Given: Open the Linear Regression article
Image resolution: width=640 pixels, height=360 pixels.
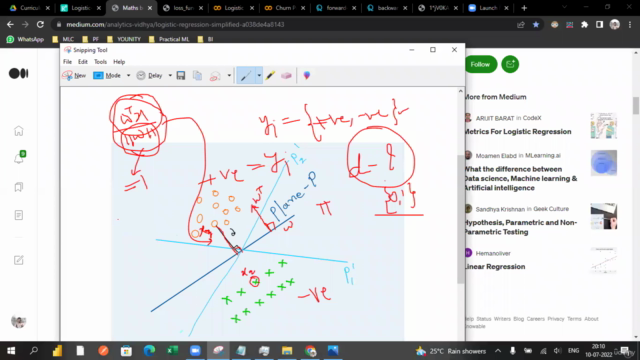Looking at the screenshot, I should 495,267.
